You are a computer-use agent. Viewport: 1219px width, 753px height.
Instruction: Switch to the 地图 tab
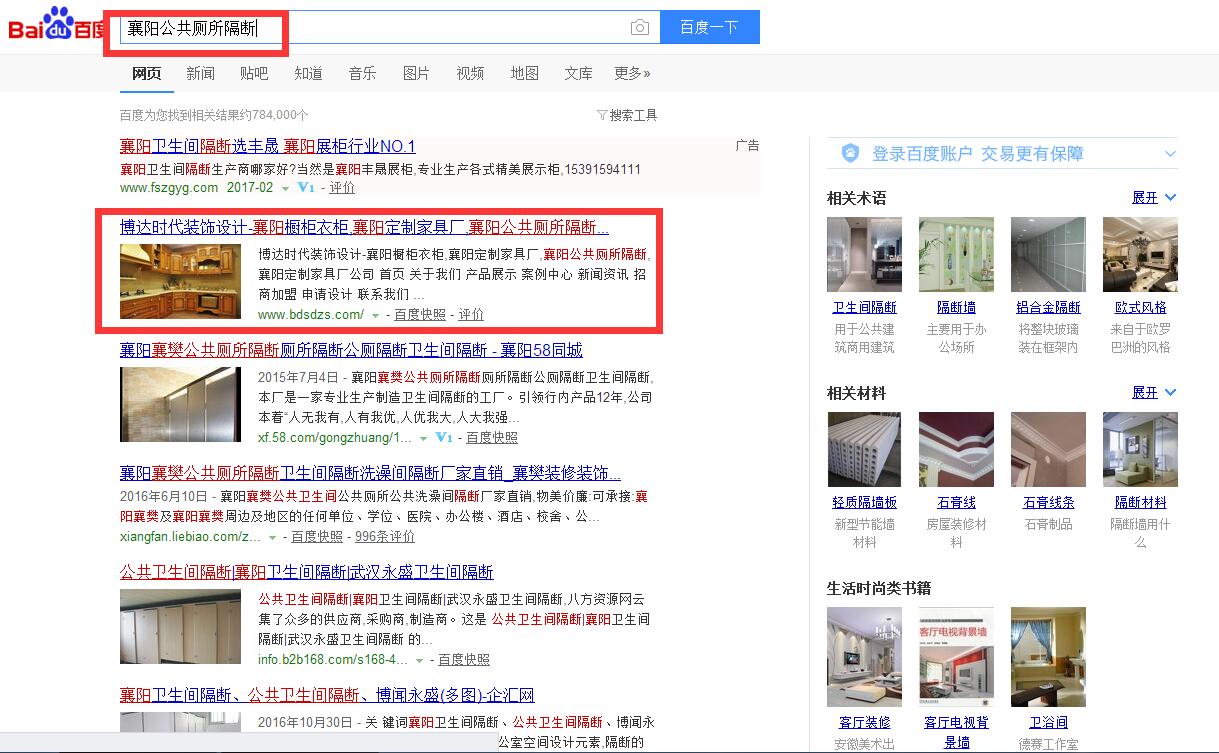tap(524, 73)
